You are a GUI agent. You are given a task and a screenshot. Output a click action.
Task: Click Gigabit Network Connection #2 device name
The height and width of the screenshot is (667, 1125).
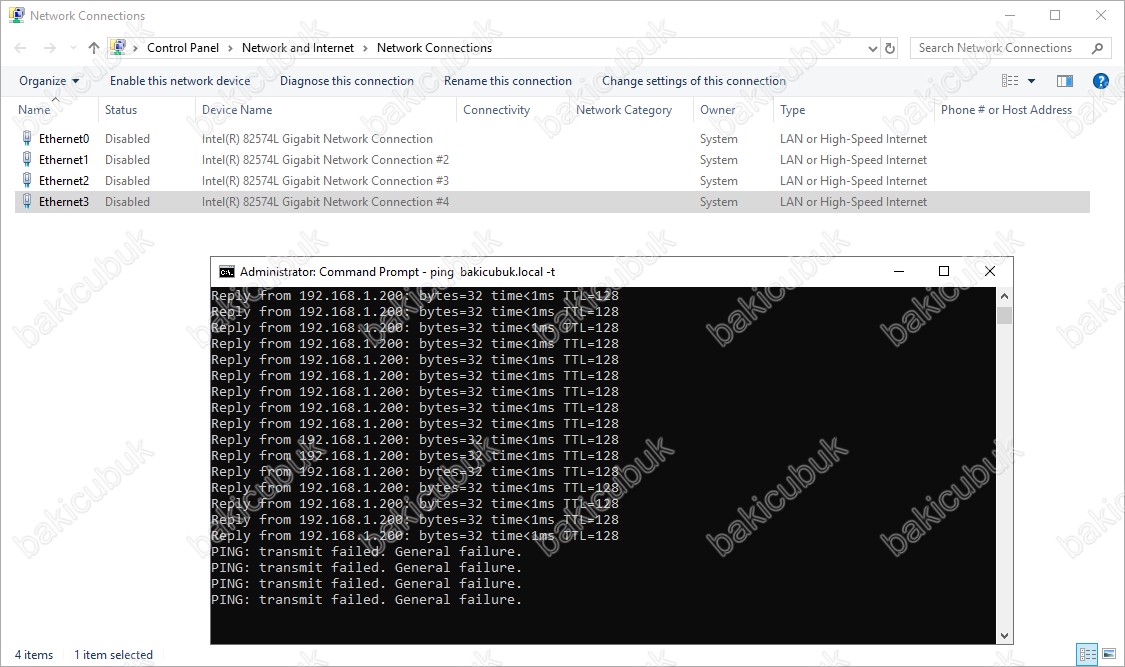click(325, 159)
